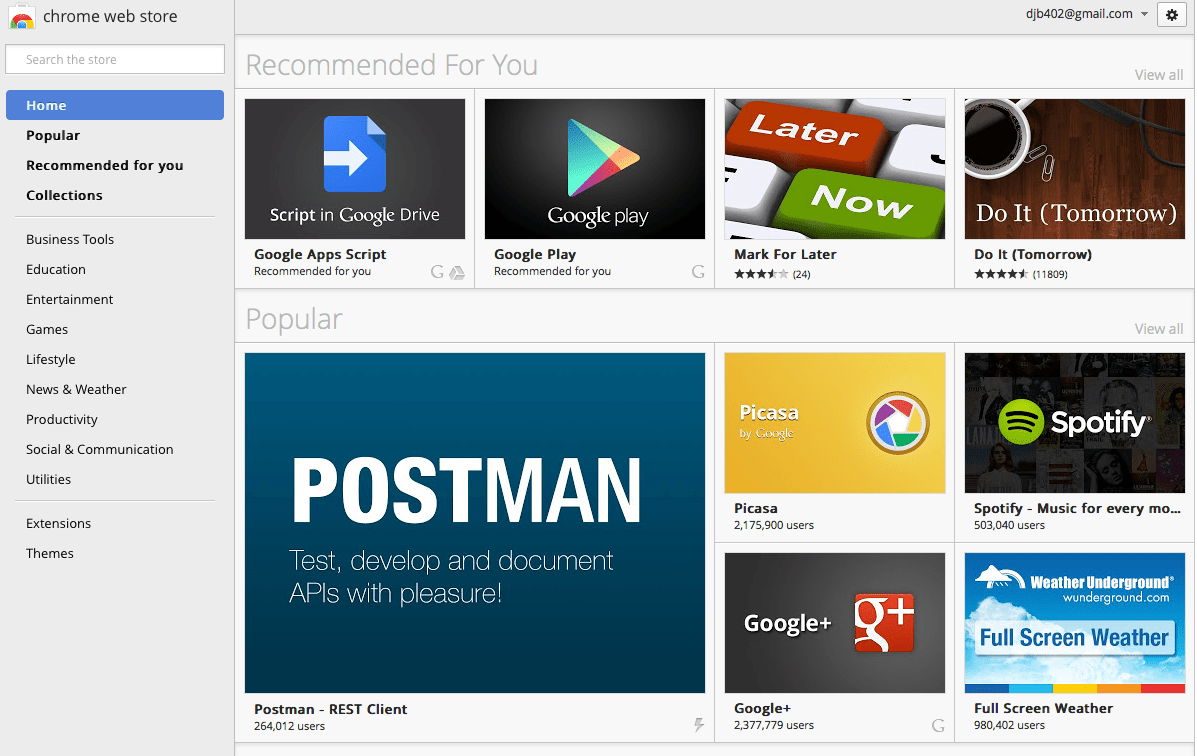Click View all in the Popular section
The image size is (1197, 756).
tap(1158, 328)
